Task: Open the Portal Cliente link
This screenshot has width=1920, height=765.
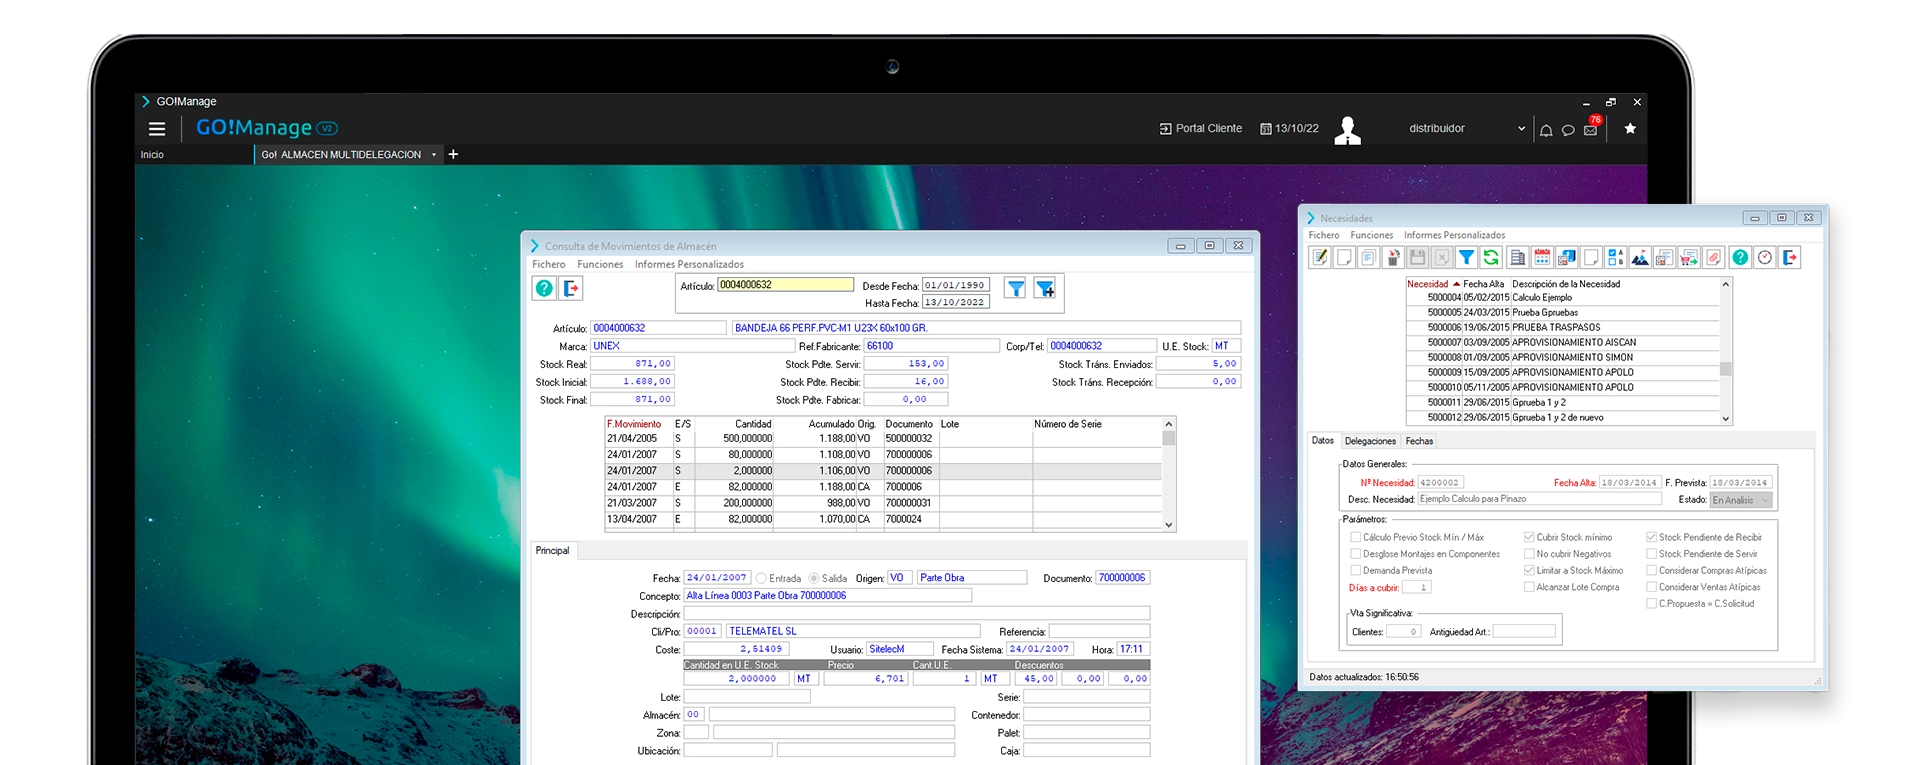Action: click(x=1201, y=129)
